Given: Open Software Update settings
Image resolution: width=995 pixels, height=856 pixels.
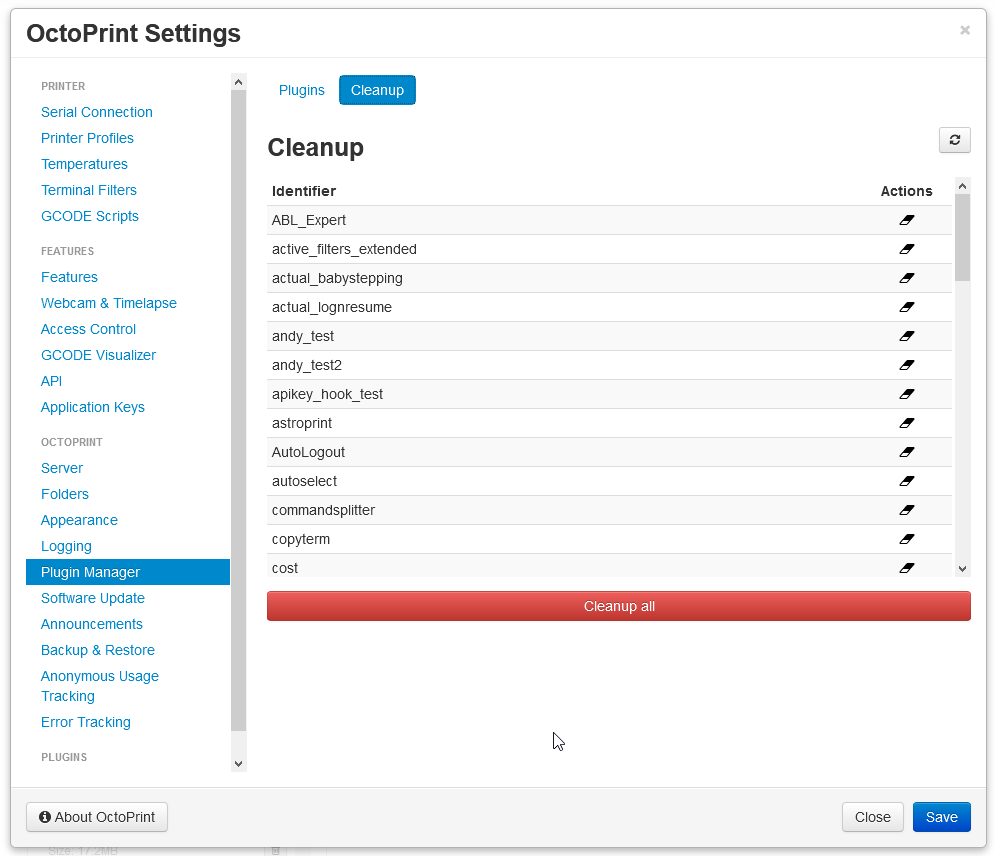Looking at the screenshot, I should click(93, 598).
